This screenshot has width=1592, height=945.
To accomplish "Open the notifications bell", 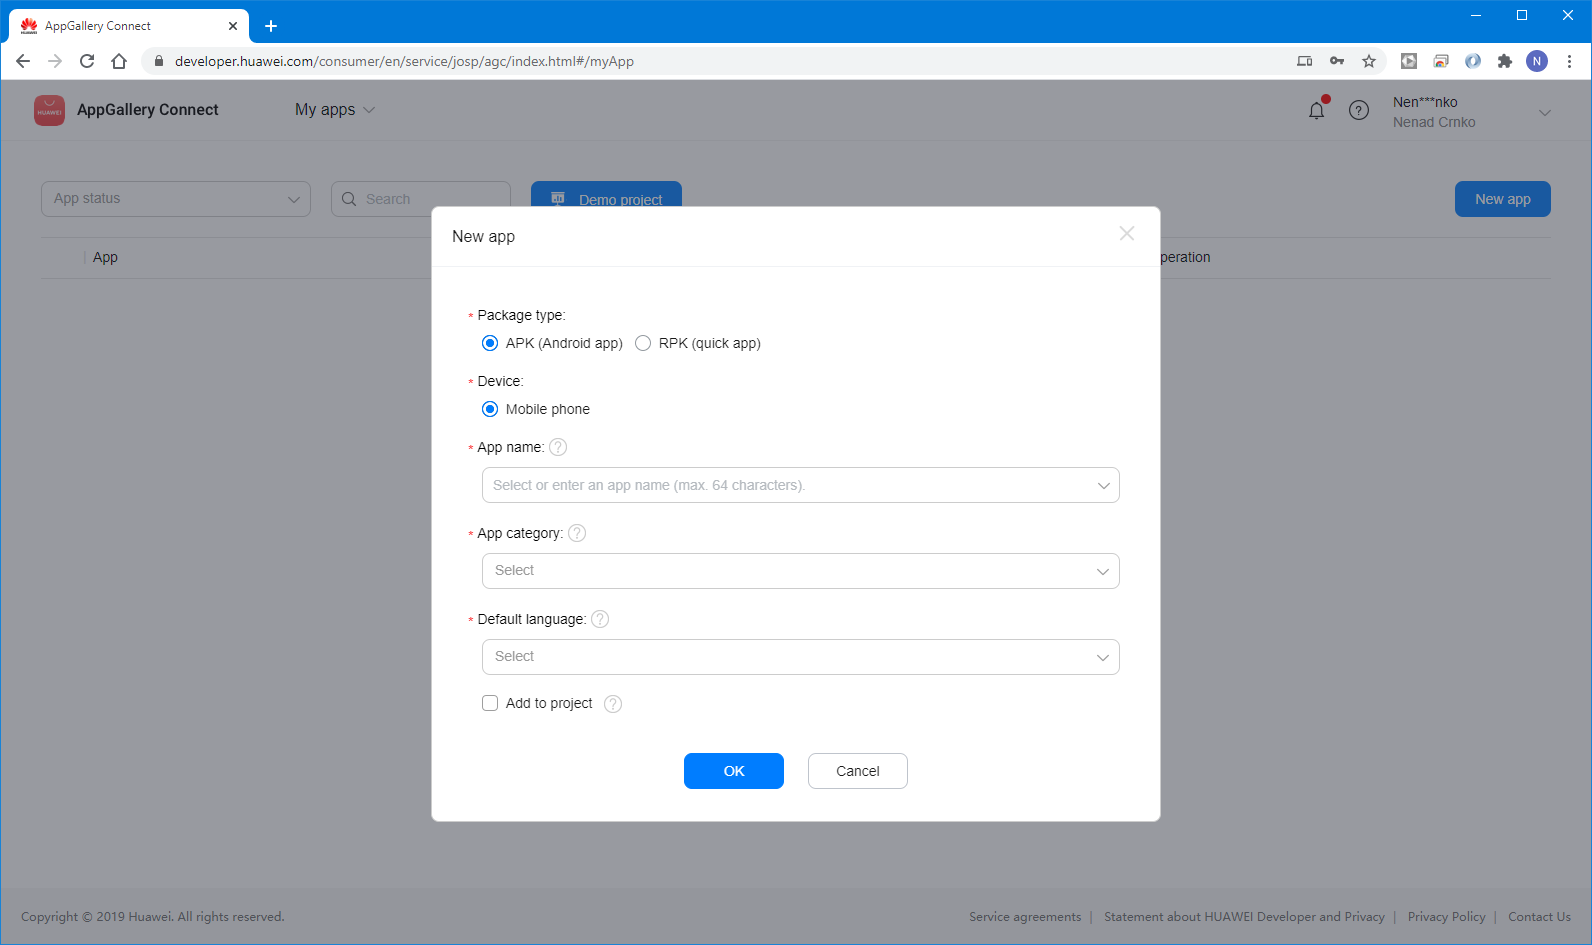I will [x=1317, y=110].
